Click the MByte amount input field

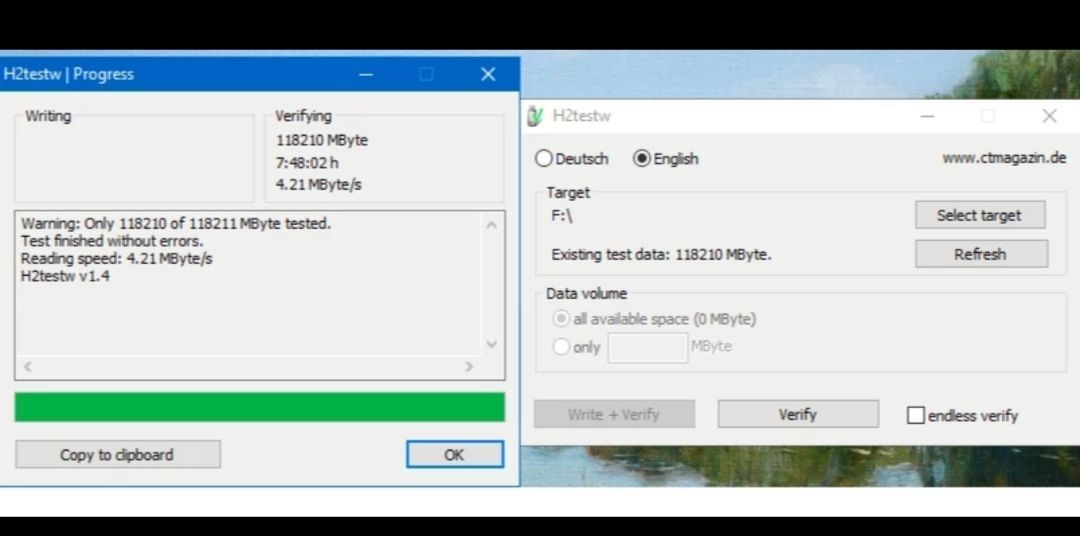pyautogui.click(x=647, y=347)
